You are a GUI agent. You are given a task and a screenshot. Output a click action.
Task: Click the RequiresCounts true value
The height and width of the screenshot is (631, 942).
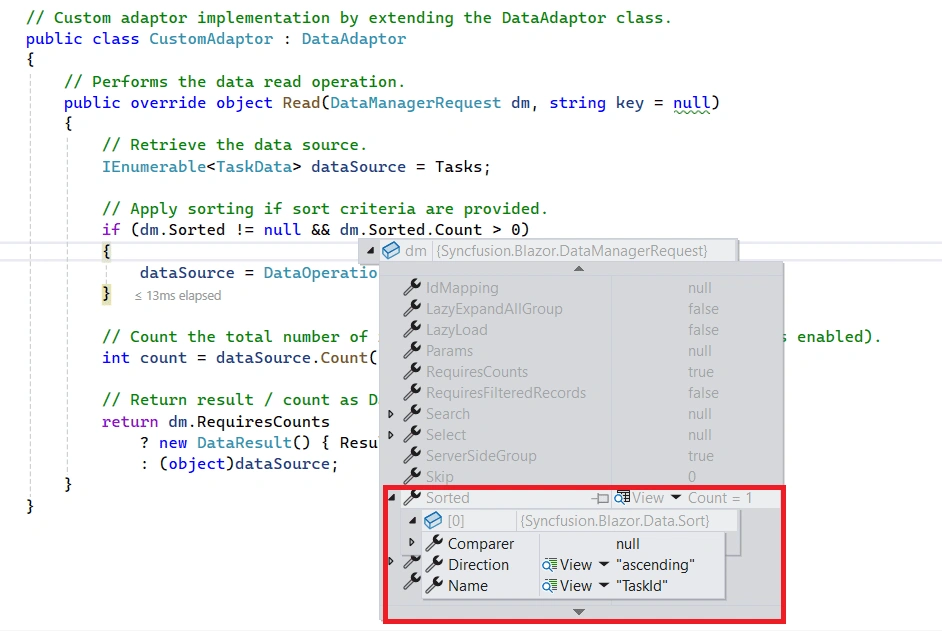701,371
